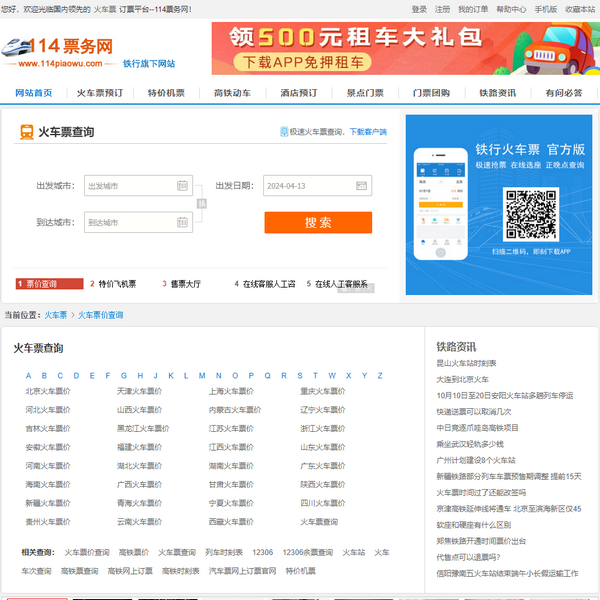Image resolution: width=600 pixels, height=600 pixels.
Task: Click the calendar icon in 到达城市 field
Action: [x=182, y=222]
